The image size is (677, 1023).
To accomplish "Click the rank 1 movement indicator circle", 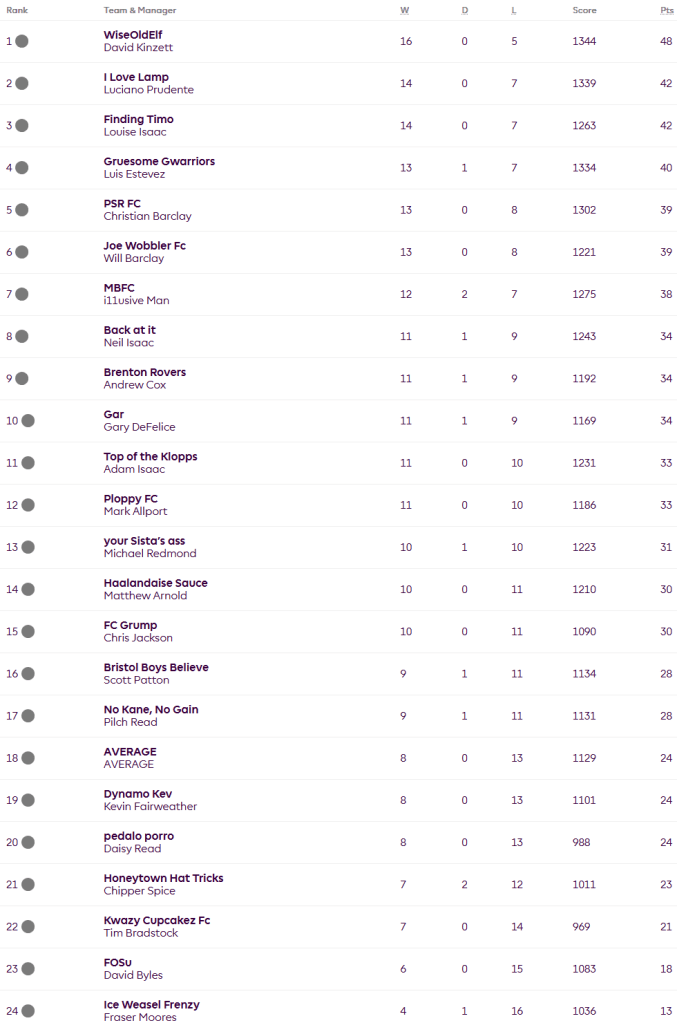I will [22, 41].
